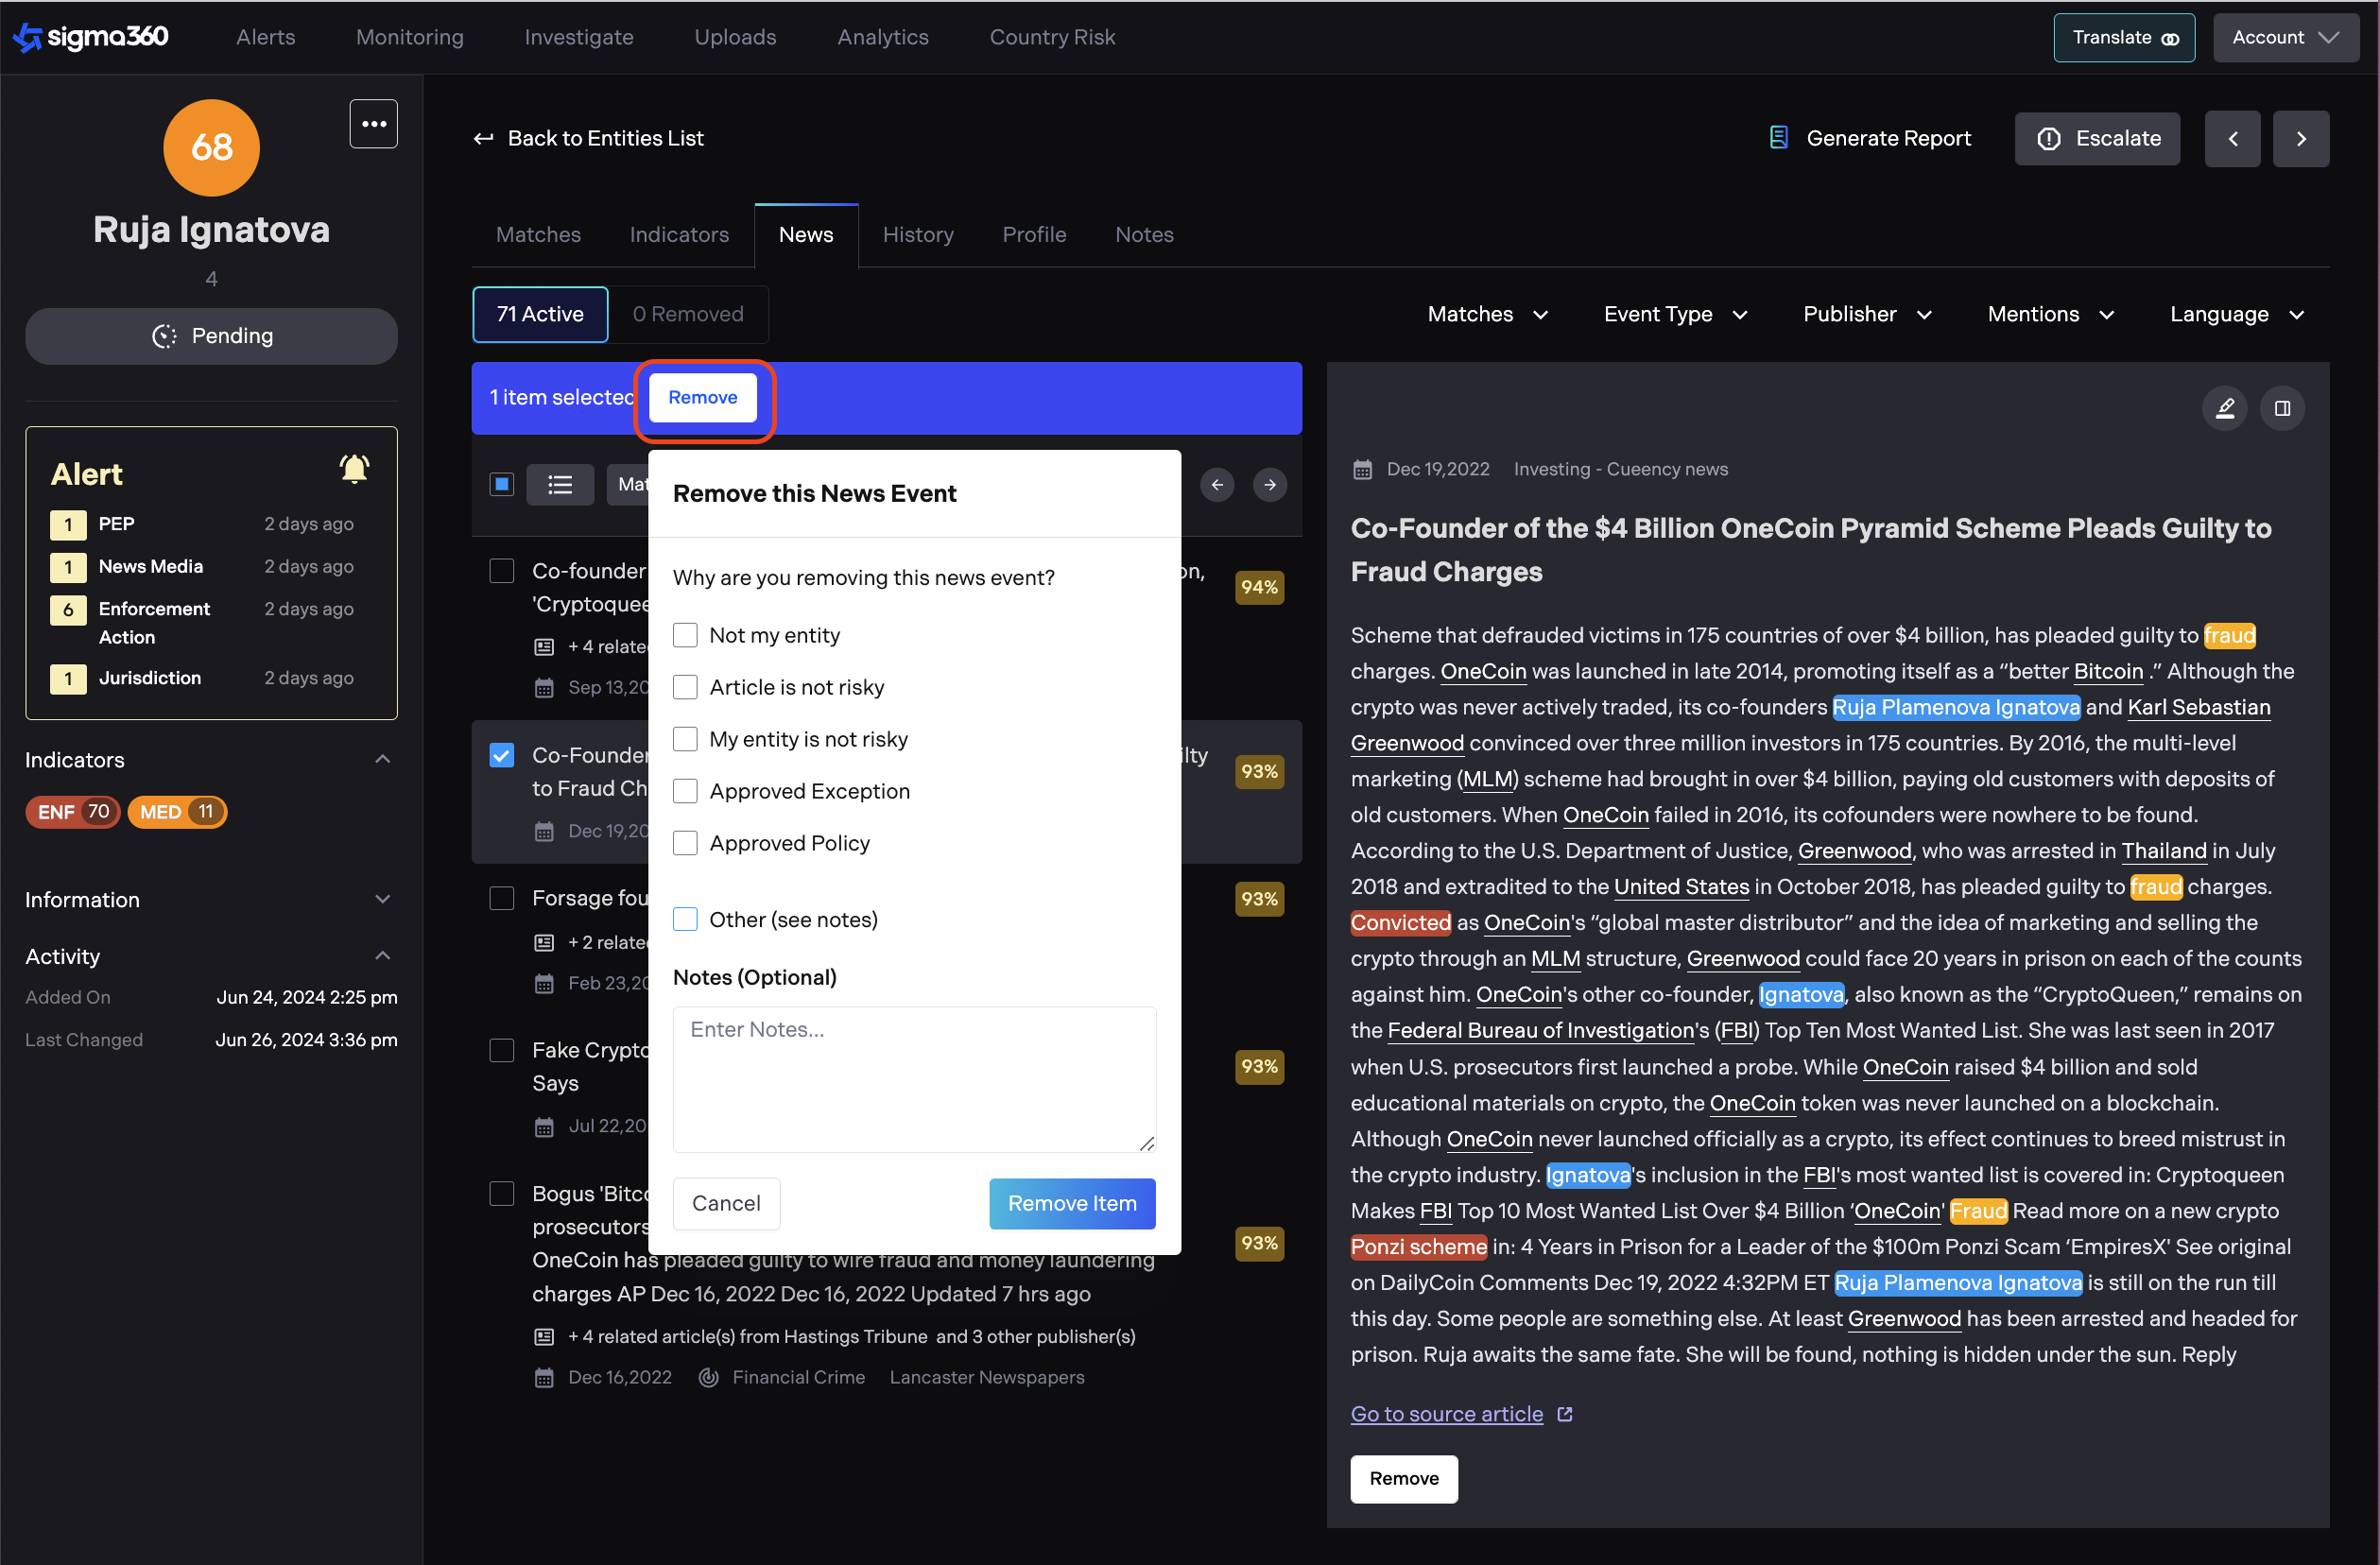Check 'Article is not risky' option
Screen dimensions: 2380x1565
[x=685, y=687]
